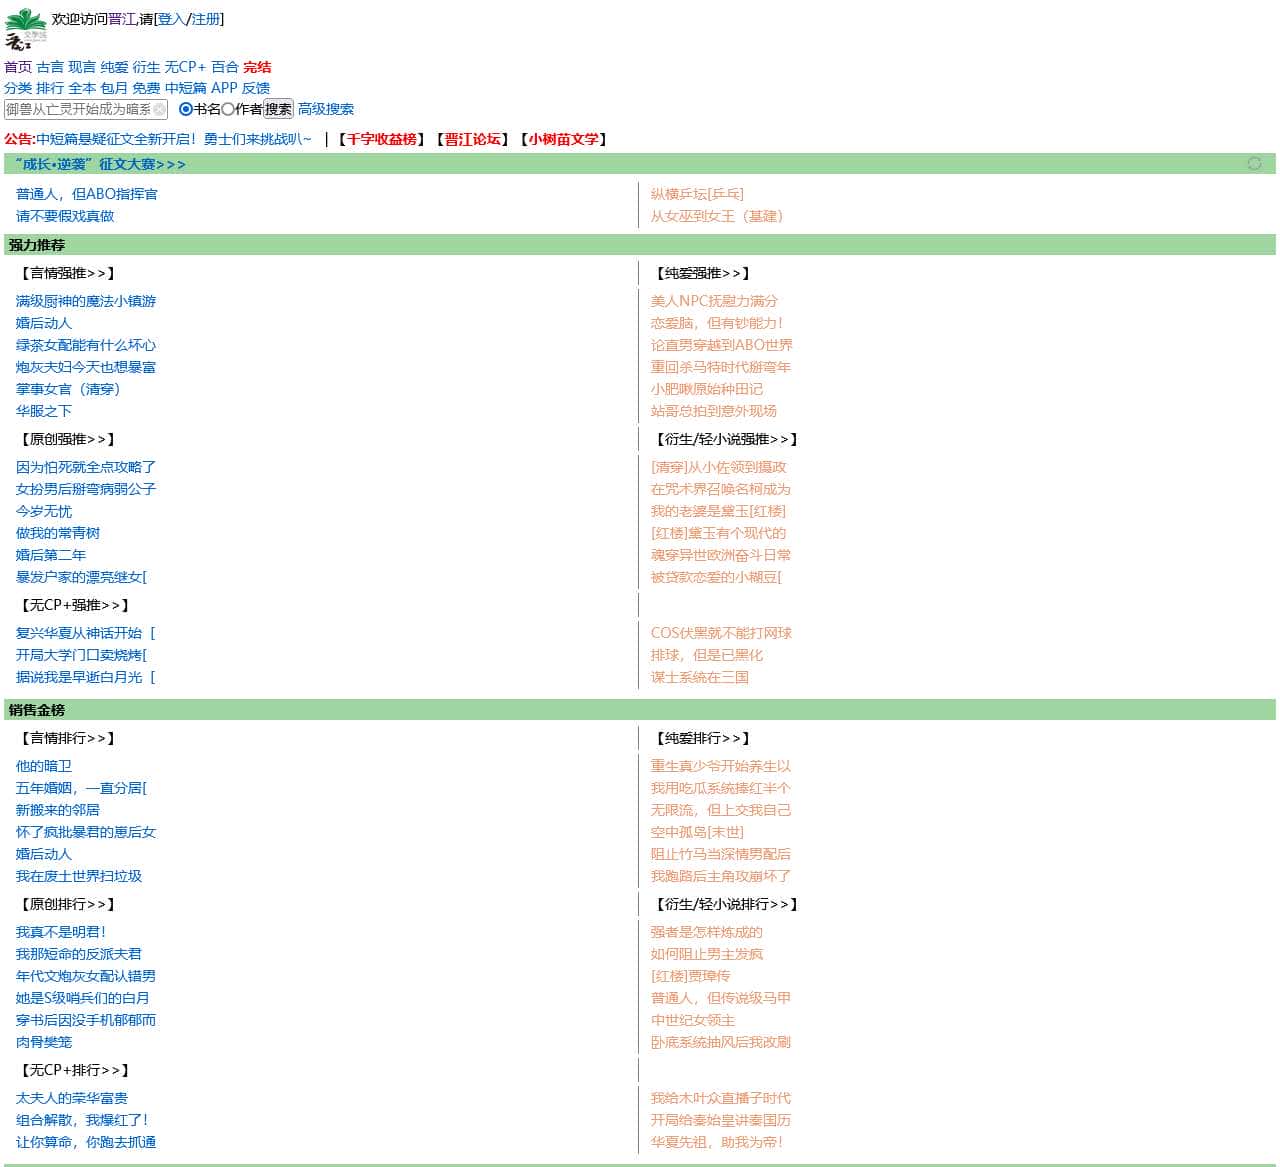This screenshot has width=1280, height=1167.
Task: Open the book 满级厨神的魔法小镇游
Action: 86,301
